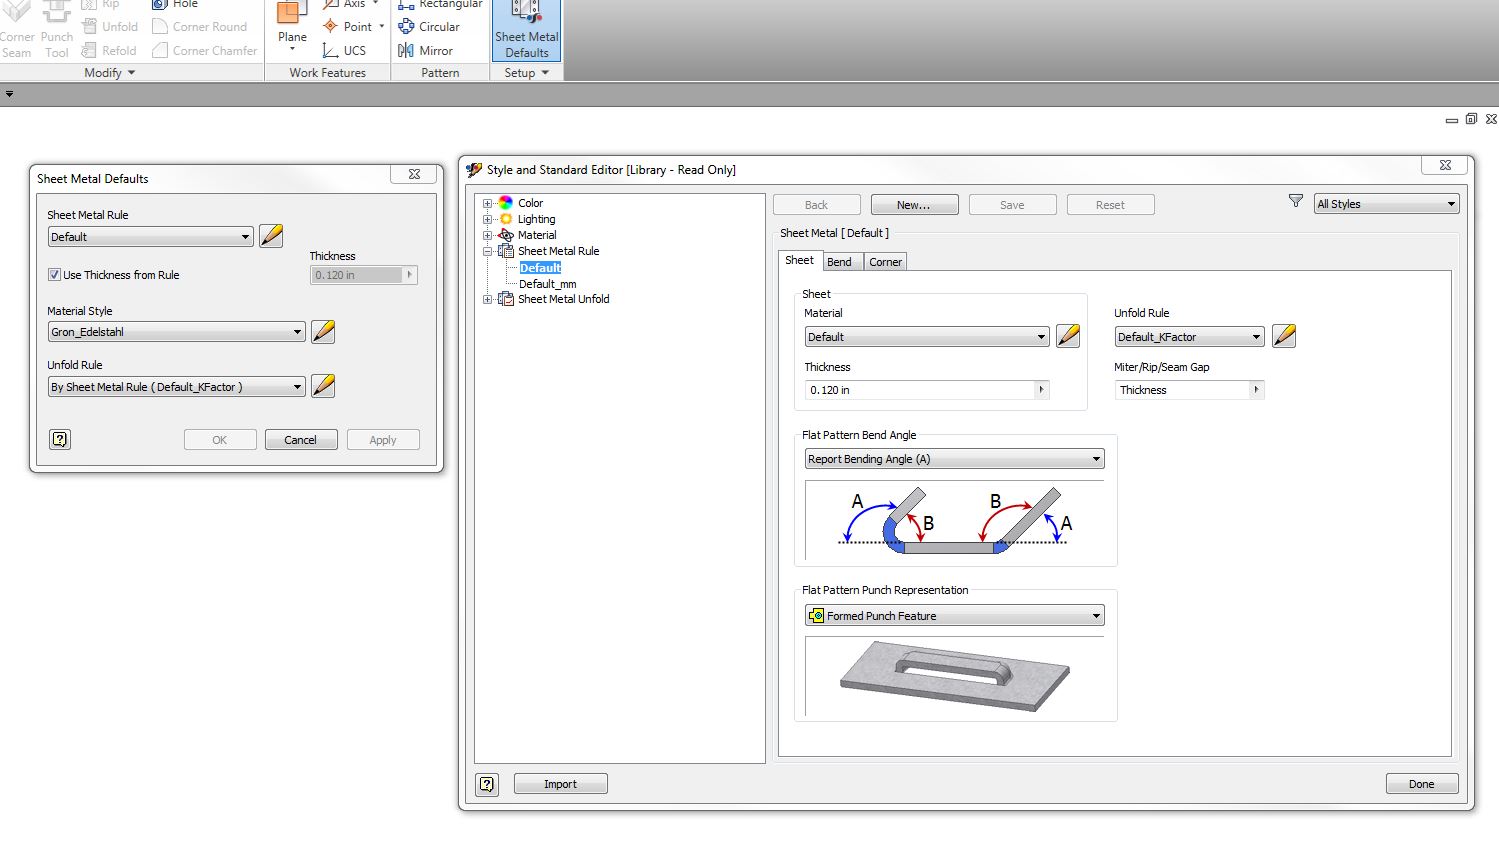Click the Import button
Image resolution: width=1499 pixels, height=851 pixels.
(561, 784)
